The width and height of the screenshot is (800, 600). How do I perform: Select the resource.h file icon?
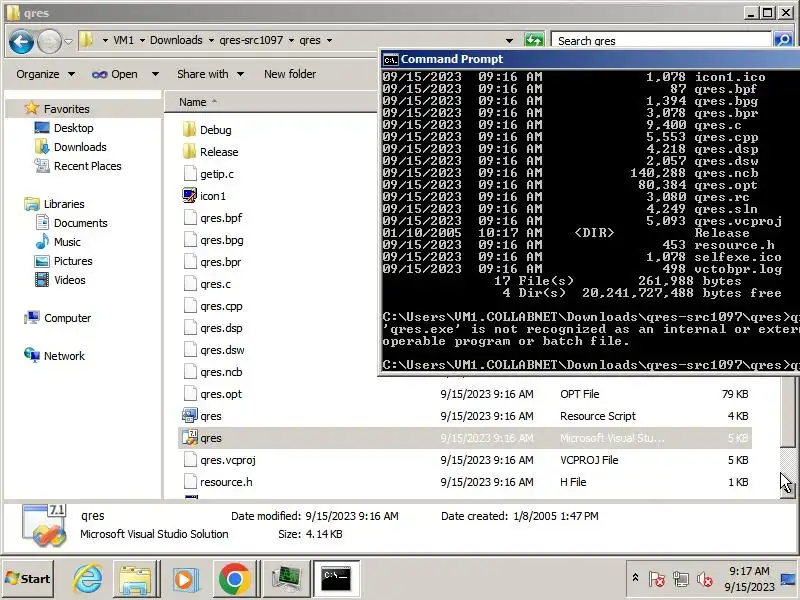click(190, 482)
